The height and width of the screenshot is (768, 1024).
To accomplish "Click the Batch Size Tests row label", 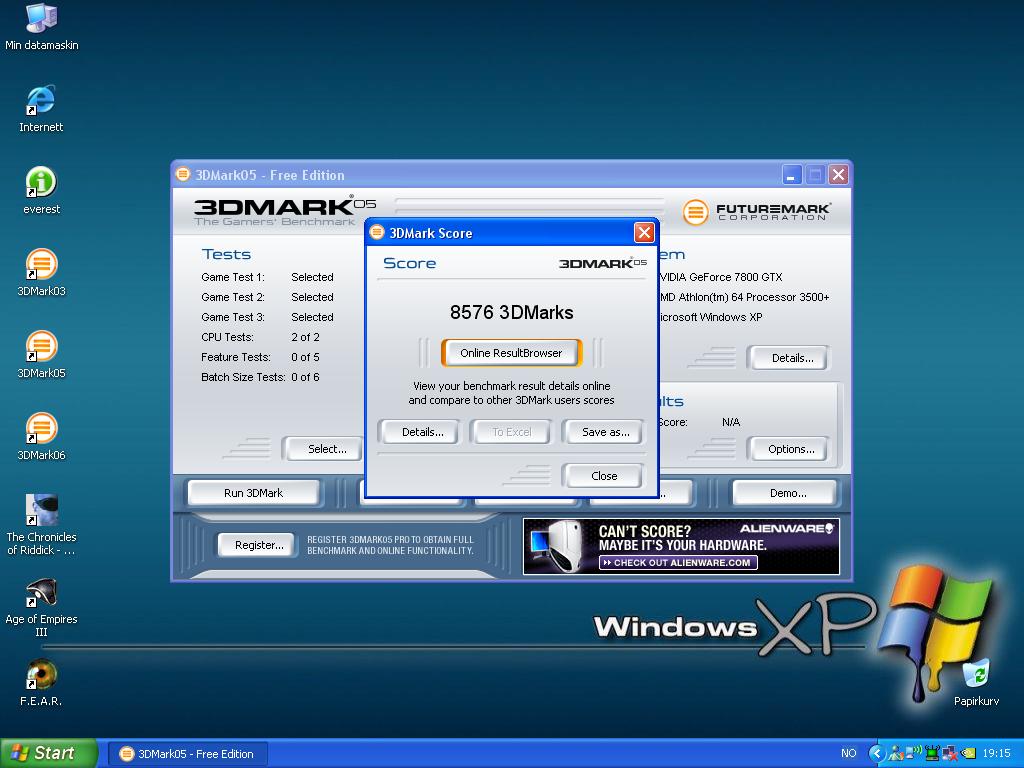I will coord(243,377).
